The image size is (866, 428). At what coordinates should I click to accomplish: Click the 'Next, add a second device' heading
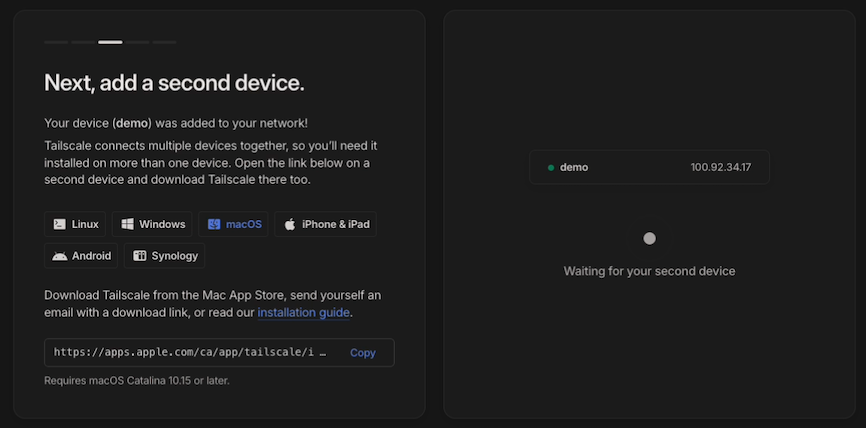tap(174, 82)
